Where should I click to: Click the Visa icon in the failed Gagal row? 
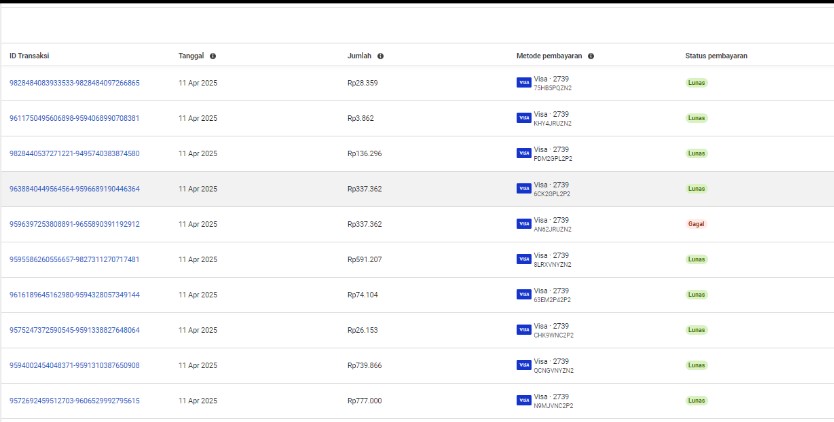[524, 224]
